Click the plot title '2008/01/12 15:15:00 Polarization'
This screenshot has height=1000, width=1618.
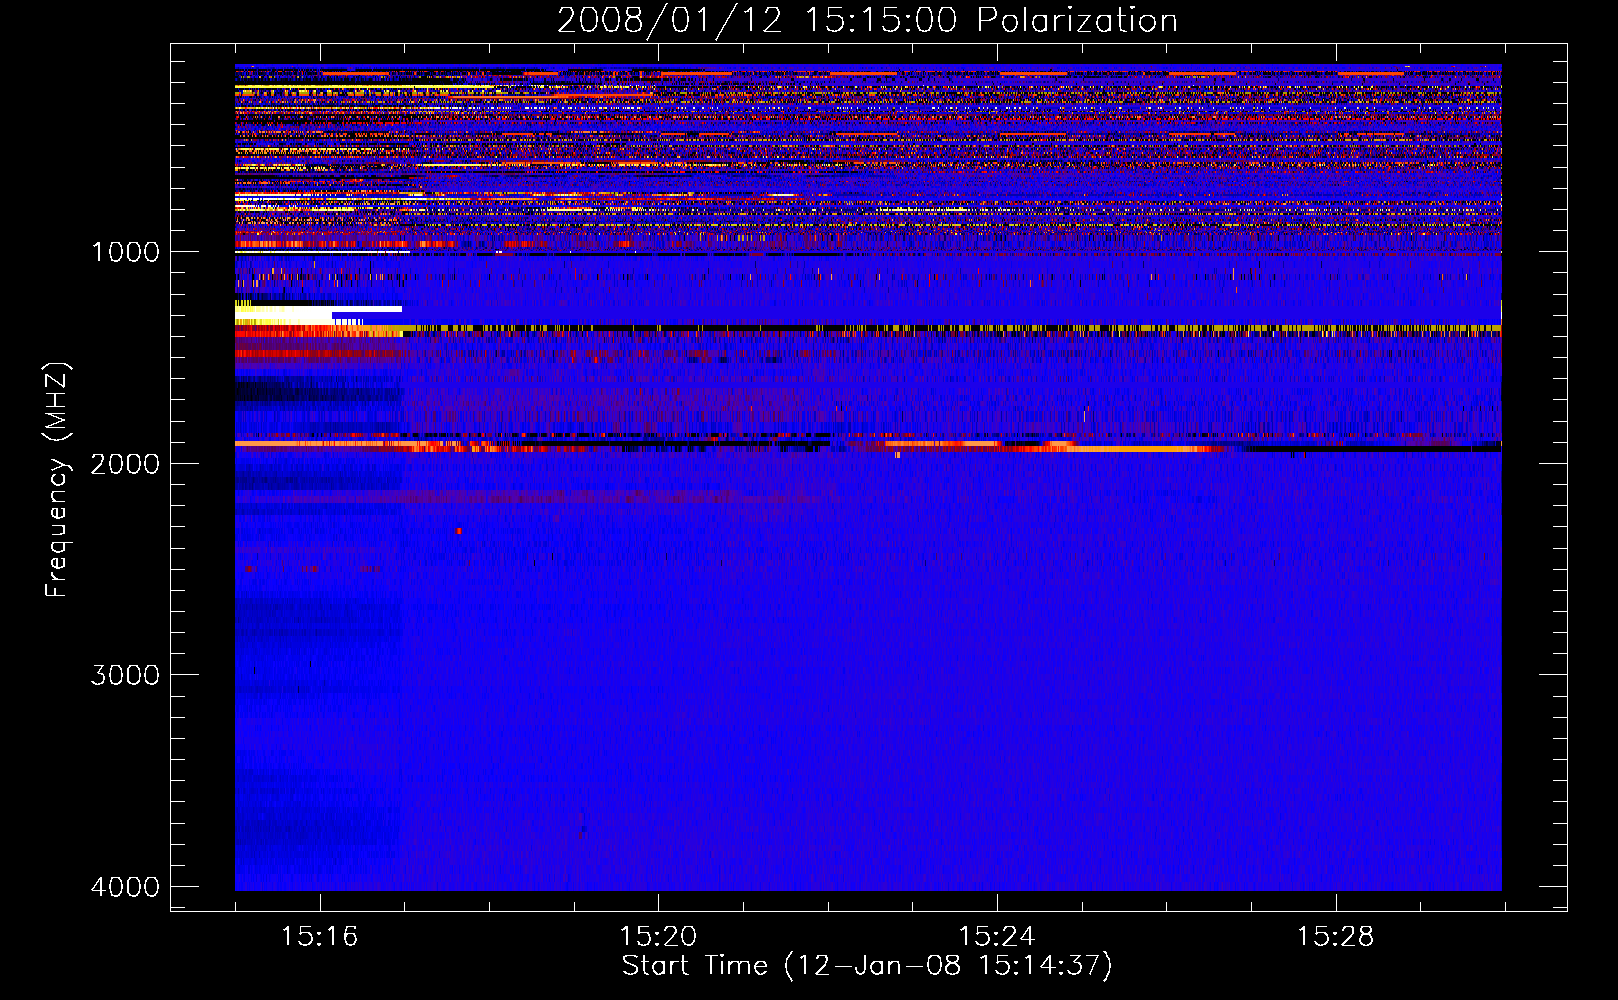[867, 21]
